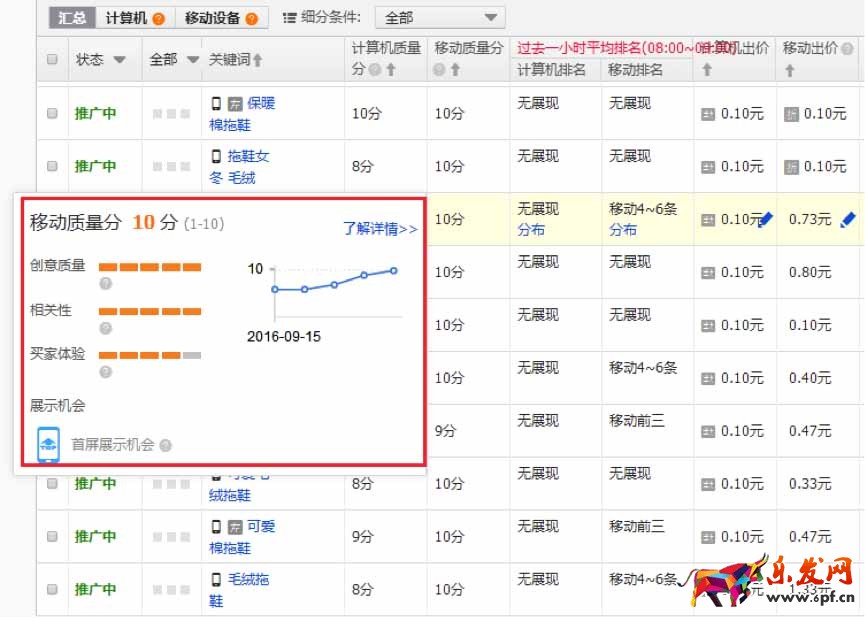Click the help icon on the 移动出价 column header
Screen dimensions: 865x618
tap(845, 48)
